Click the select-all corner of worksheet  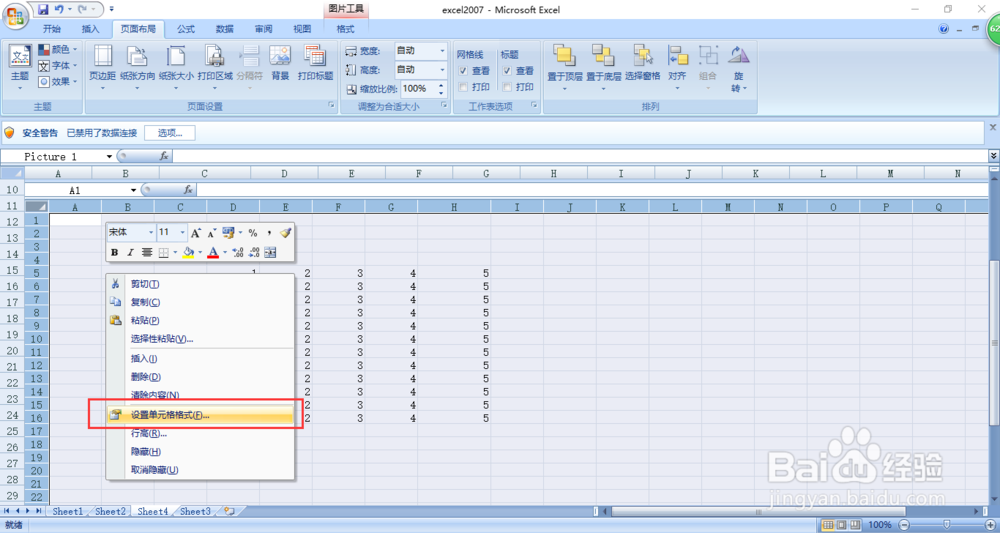[12, 173]
